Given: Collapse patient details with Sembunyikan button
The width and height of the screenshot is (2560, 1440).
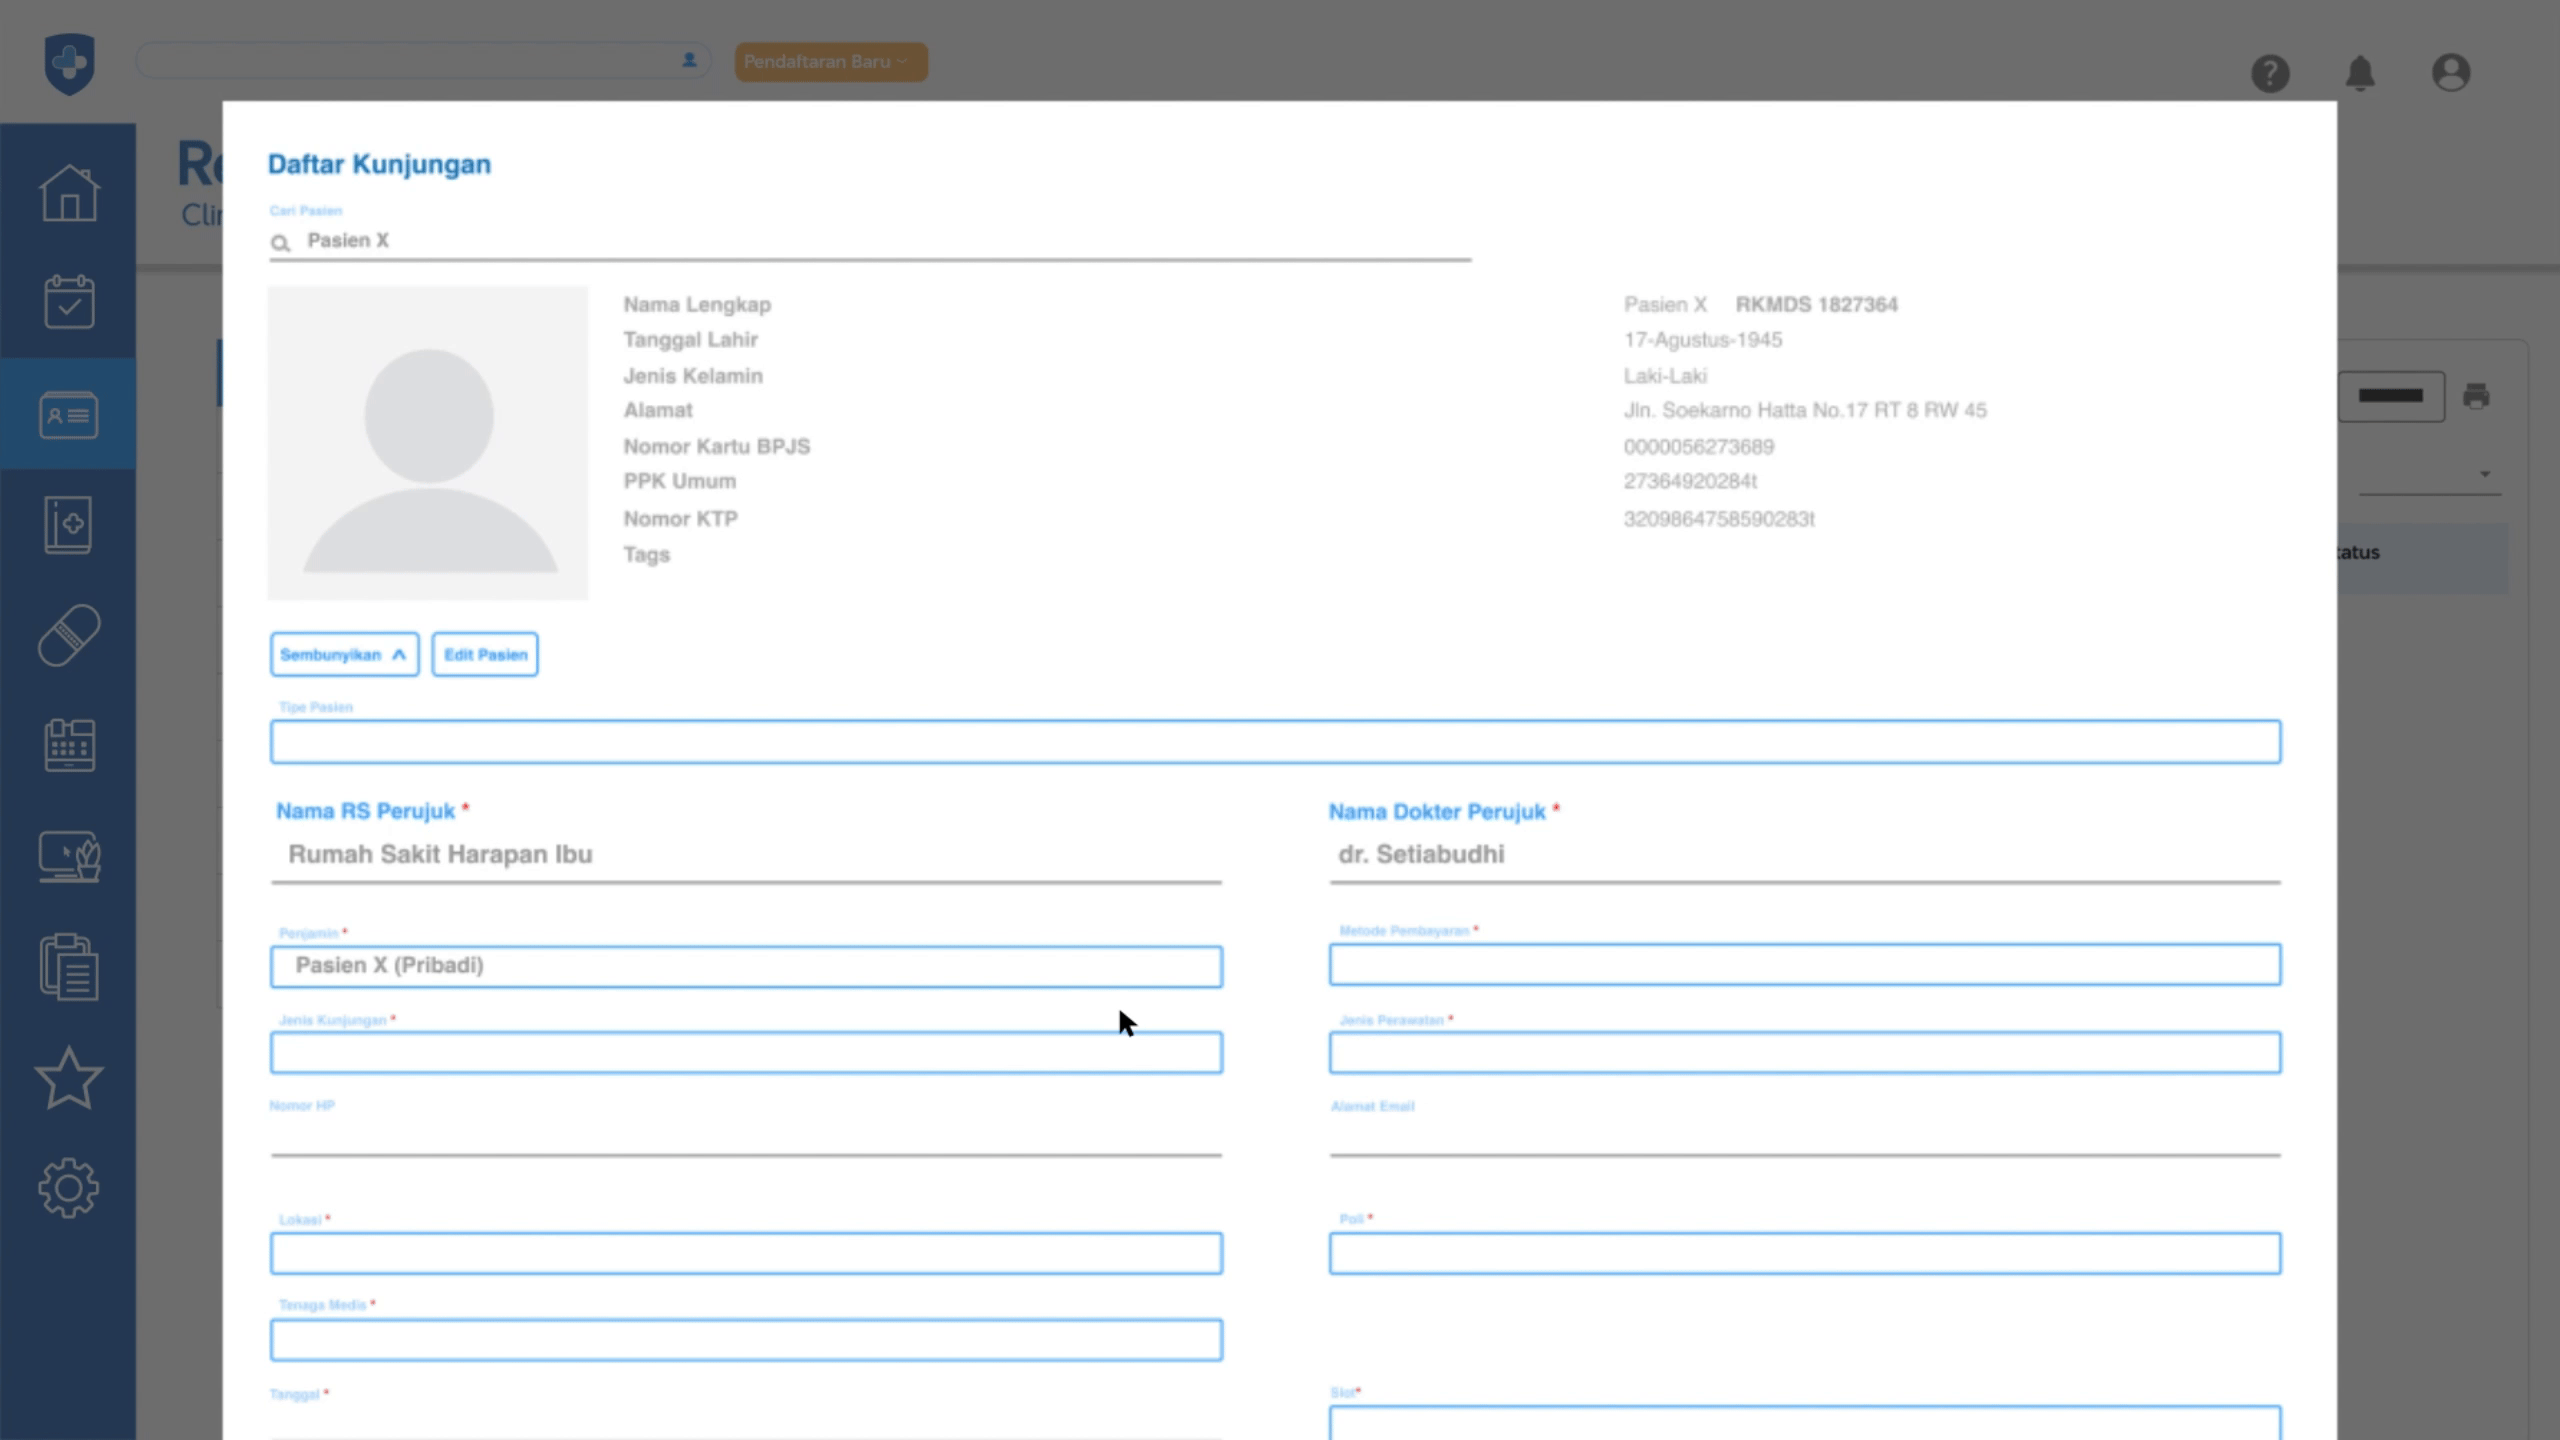Looking at the screenshot, I should (x=344, y=655).
